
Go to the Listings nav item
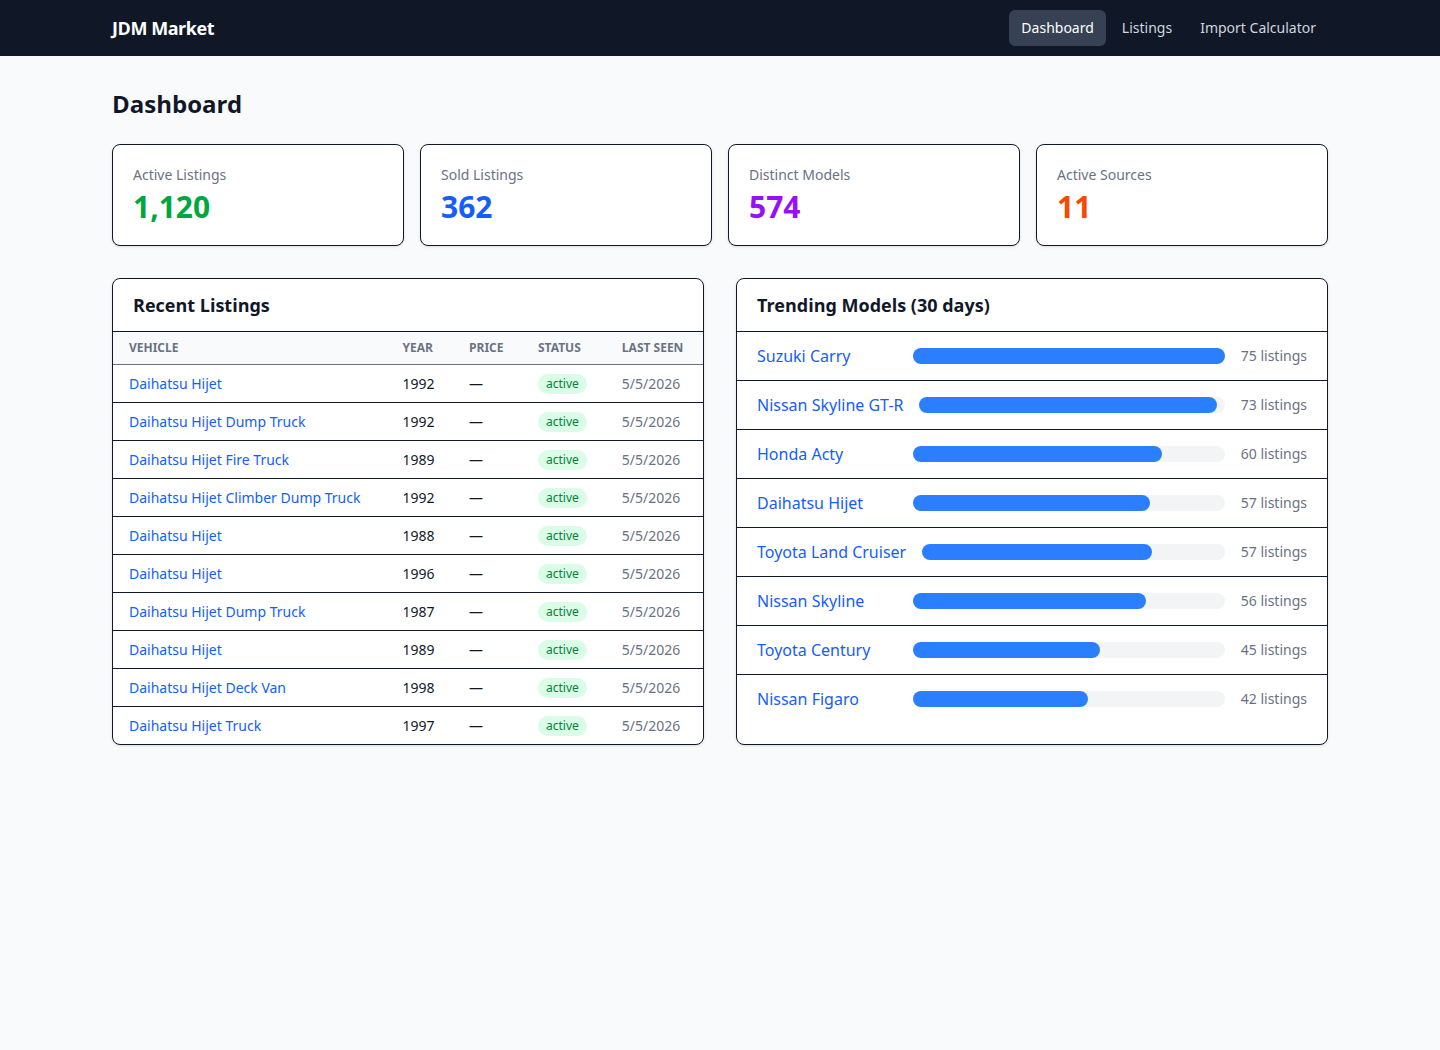[1146, 28]
